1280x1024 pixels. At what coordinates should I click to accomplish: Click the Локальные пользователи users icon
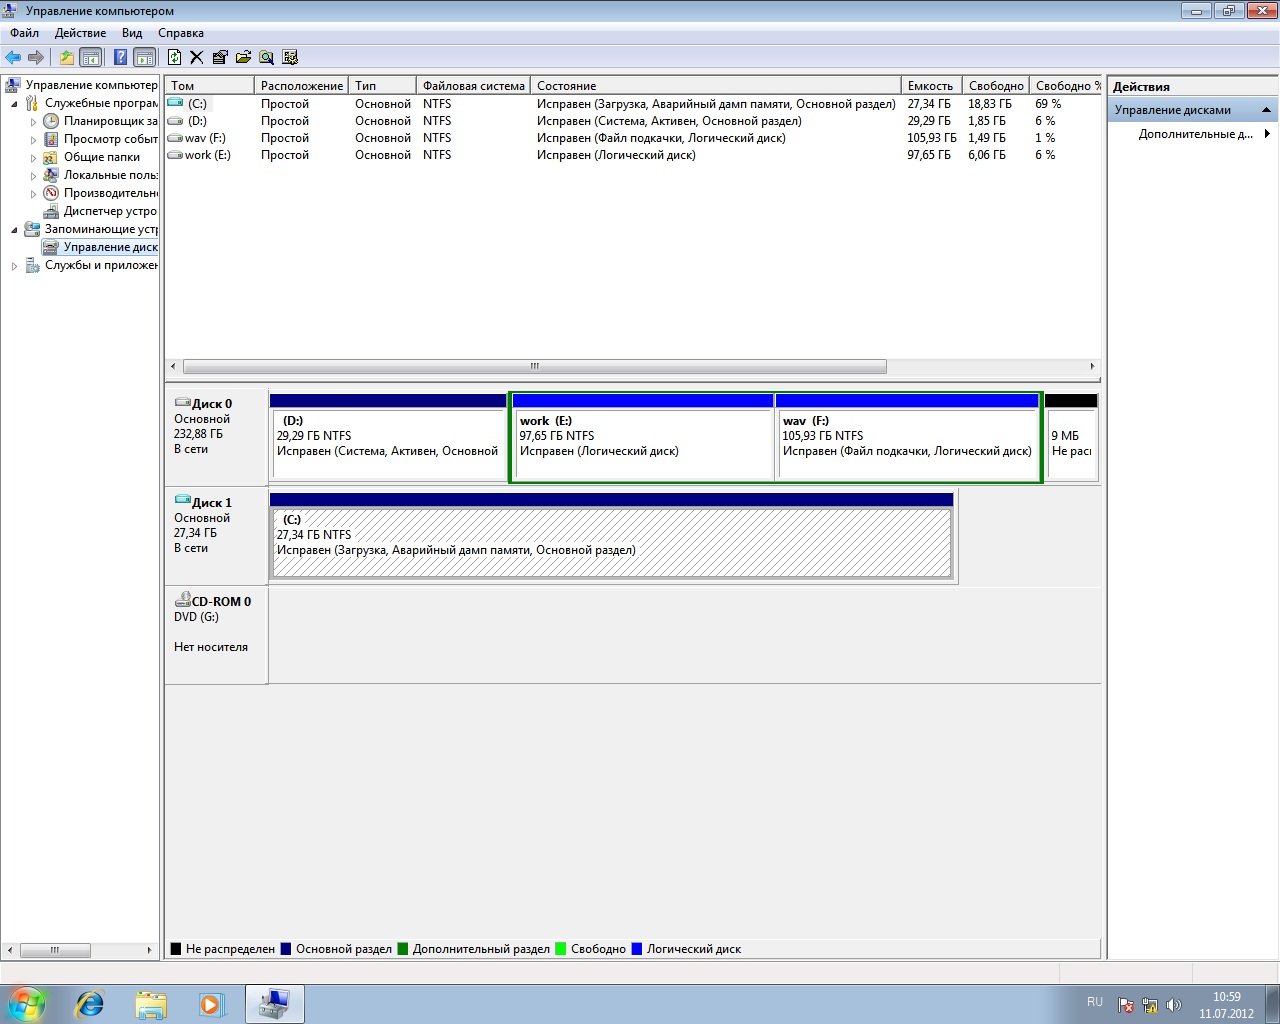51,175
